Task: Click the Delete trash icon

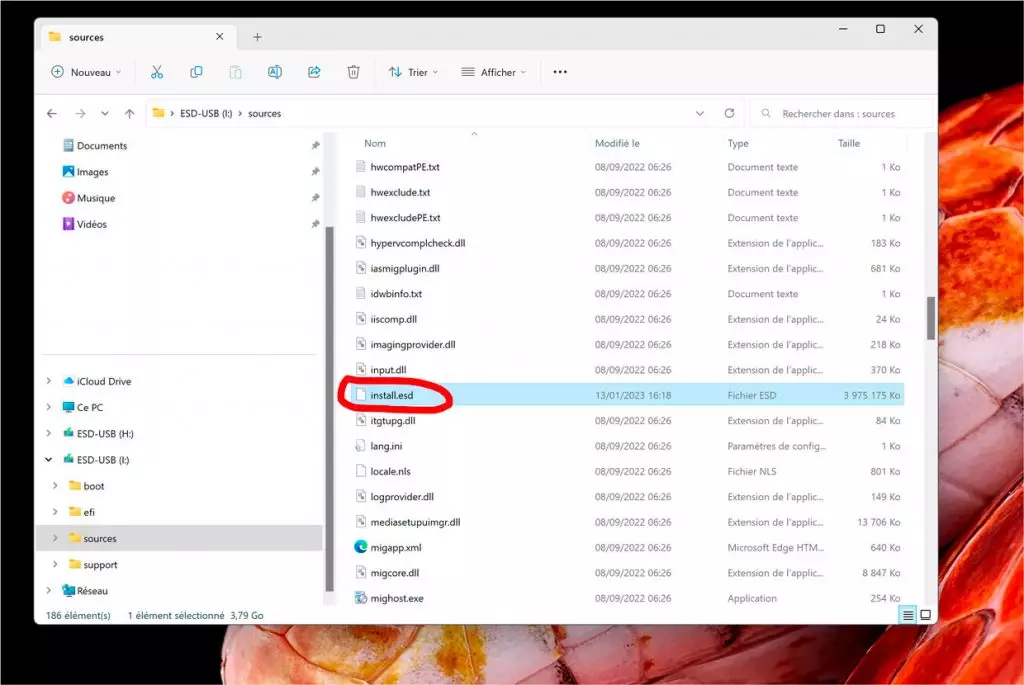Action: pyautogui.click(x=353, y=72)
